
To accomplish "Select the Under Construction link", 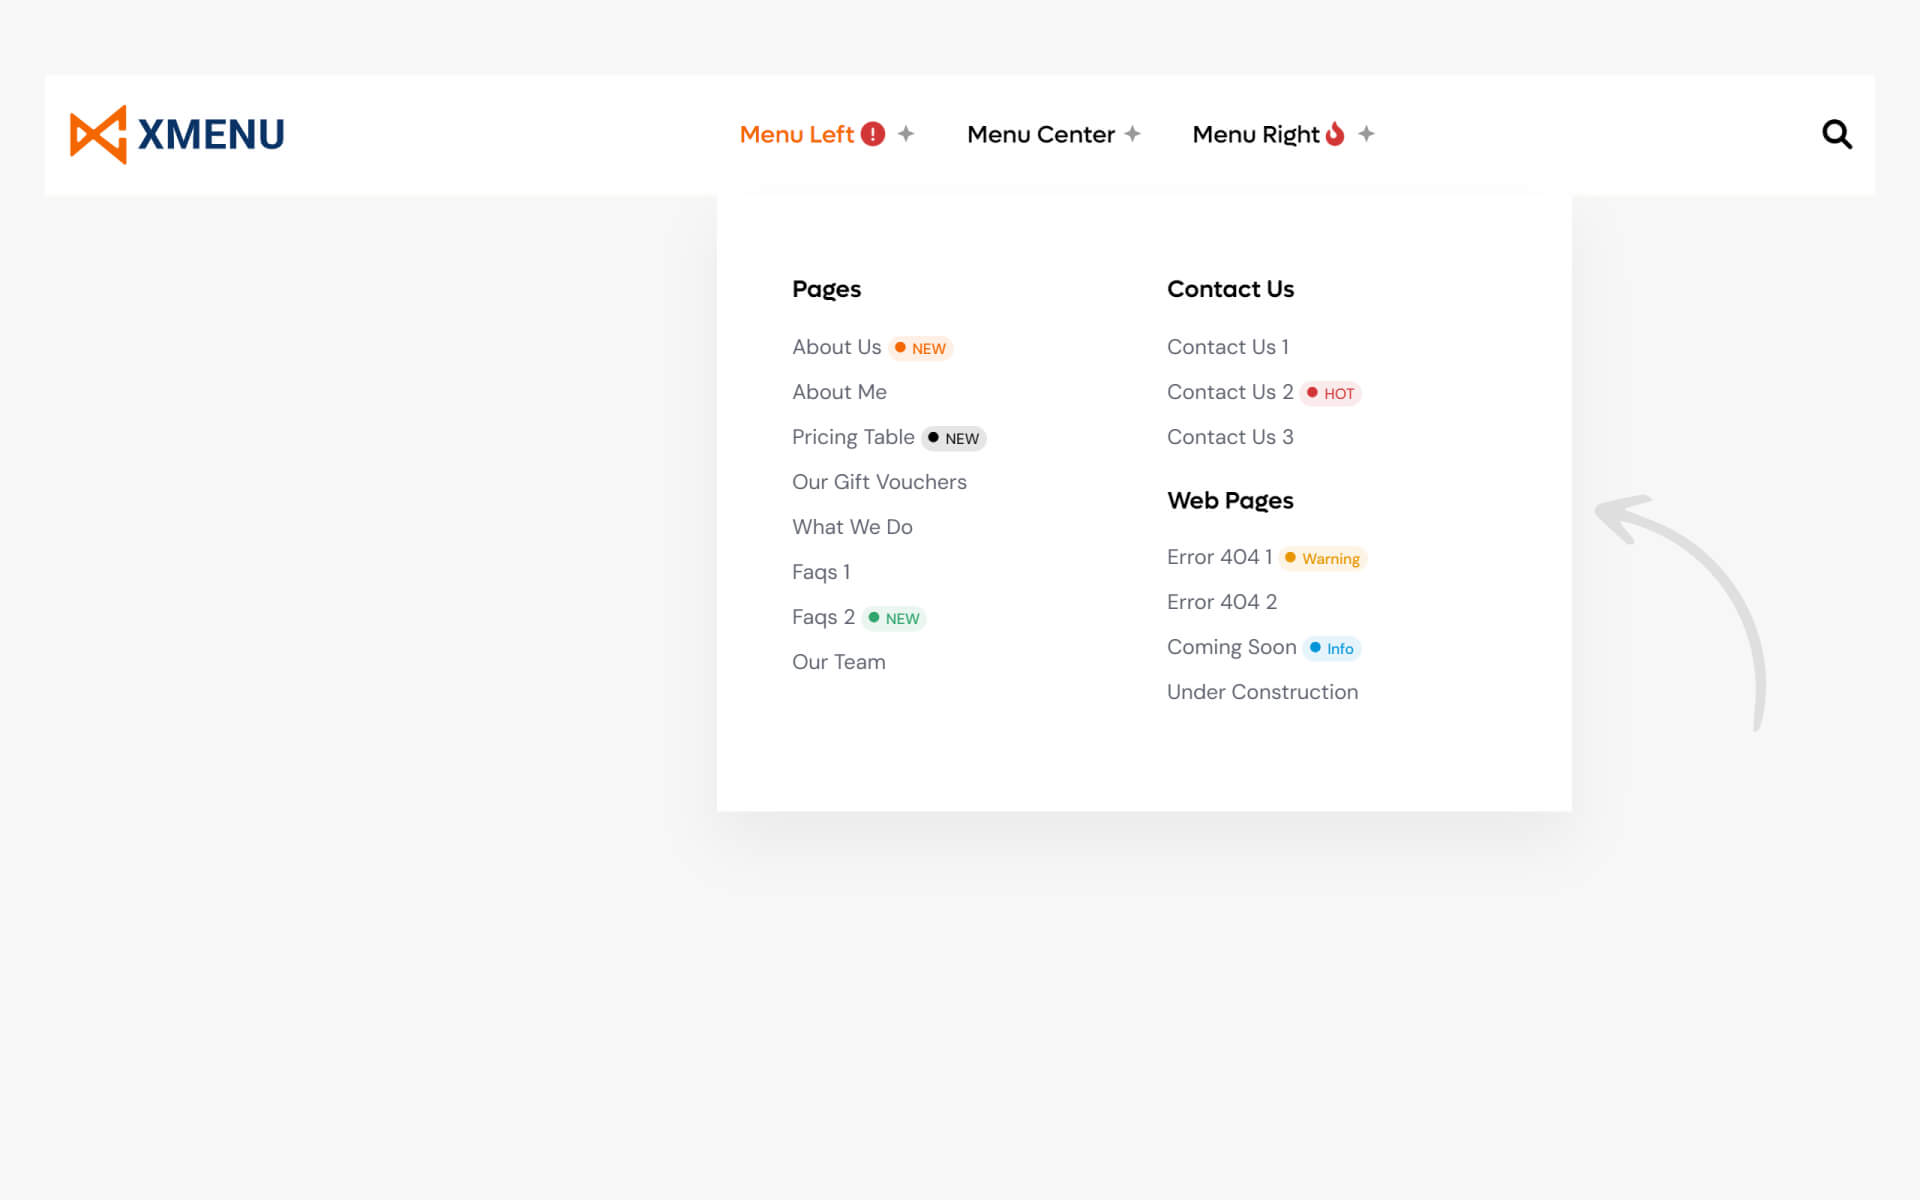I will point(1262,692).
